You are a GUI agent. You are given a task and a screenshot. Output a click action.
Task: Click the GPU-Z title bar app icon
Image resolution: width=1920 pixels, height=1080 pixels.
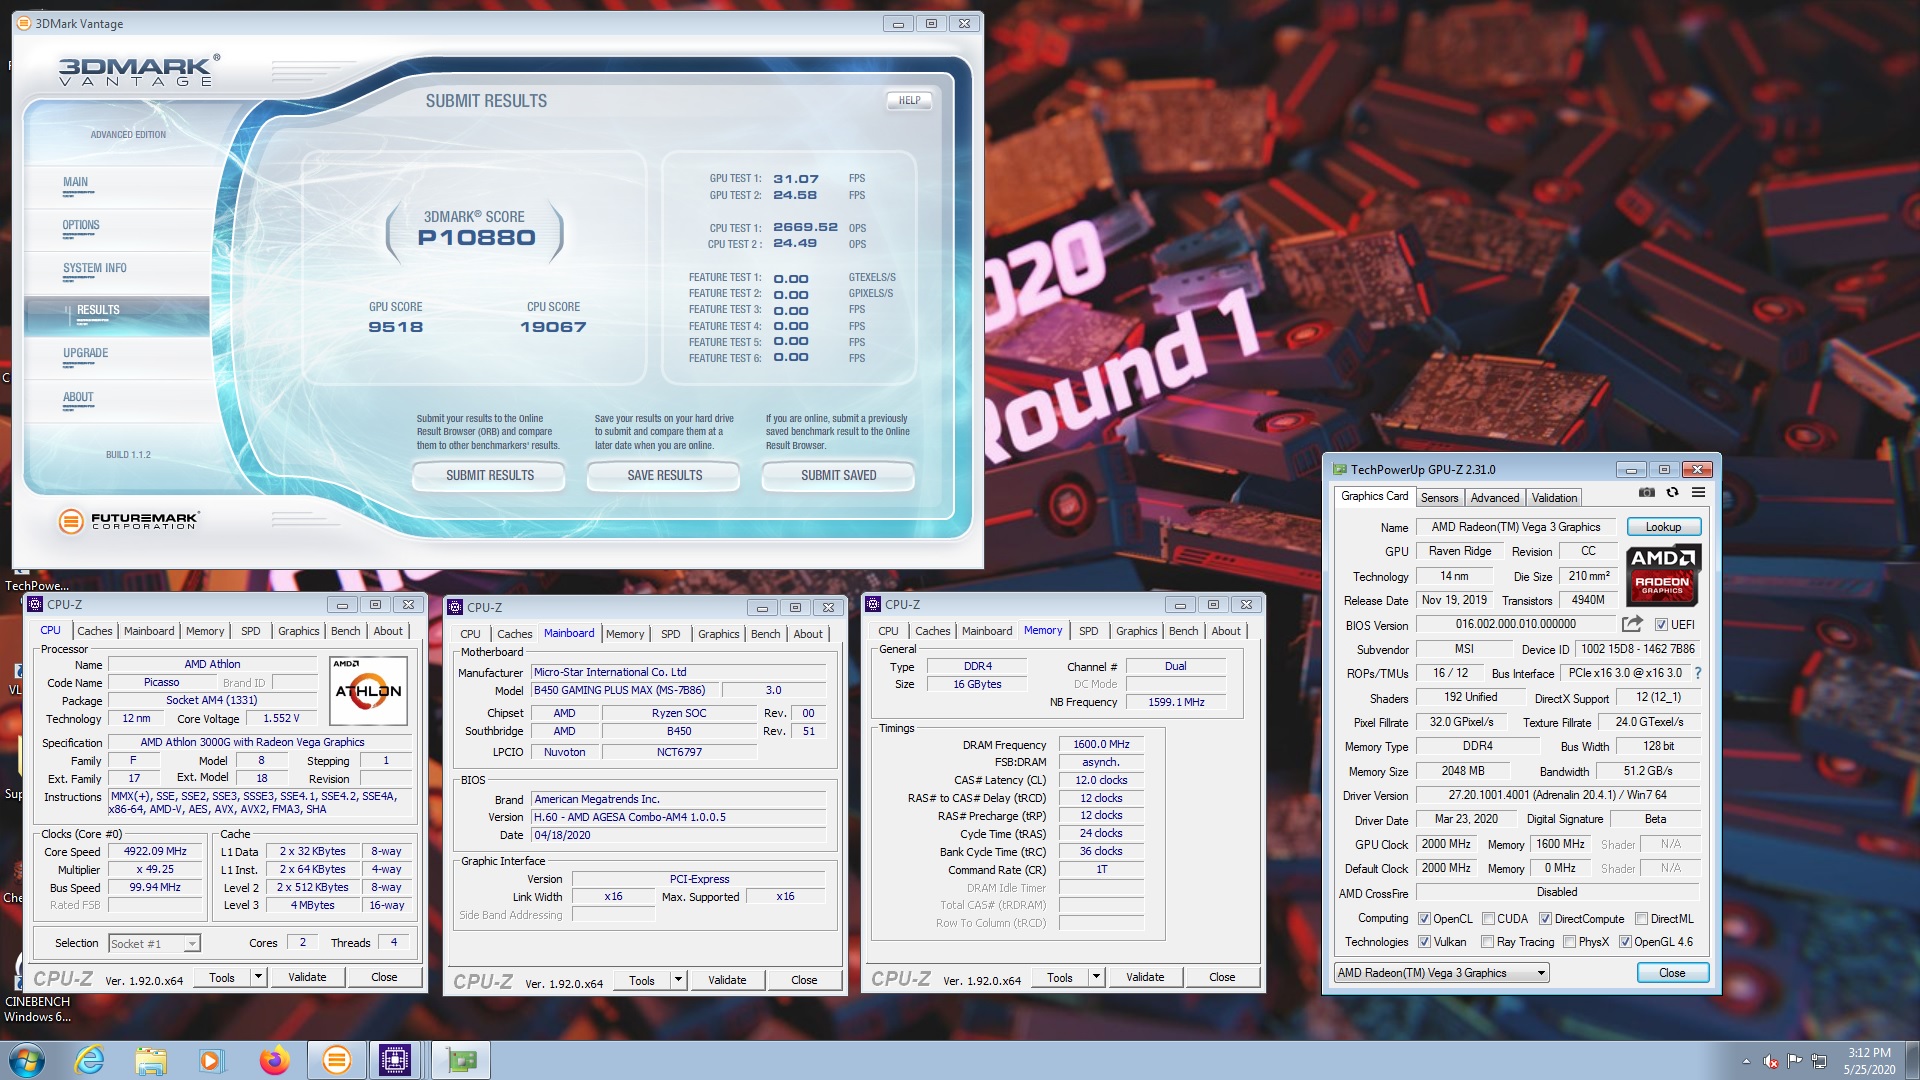pyautogui.click(x=1339, y=469)
